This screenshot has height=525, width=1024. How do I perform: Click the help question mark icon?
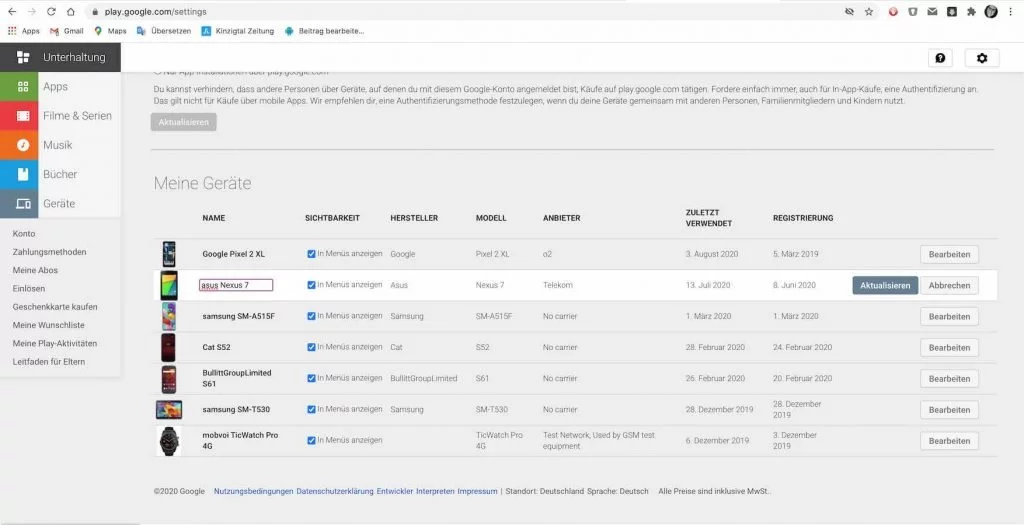(940, 57)
